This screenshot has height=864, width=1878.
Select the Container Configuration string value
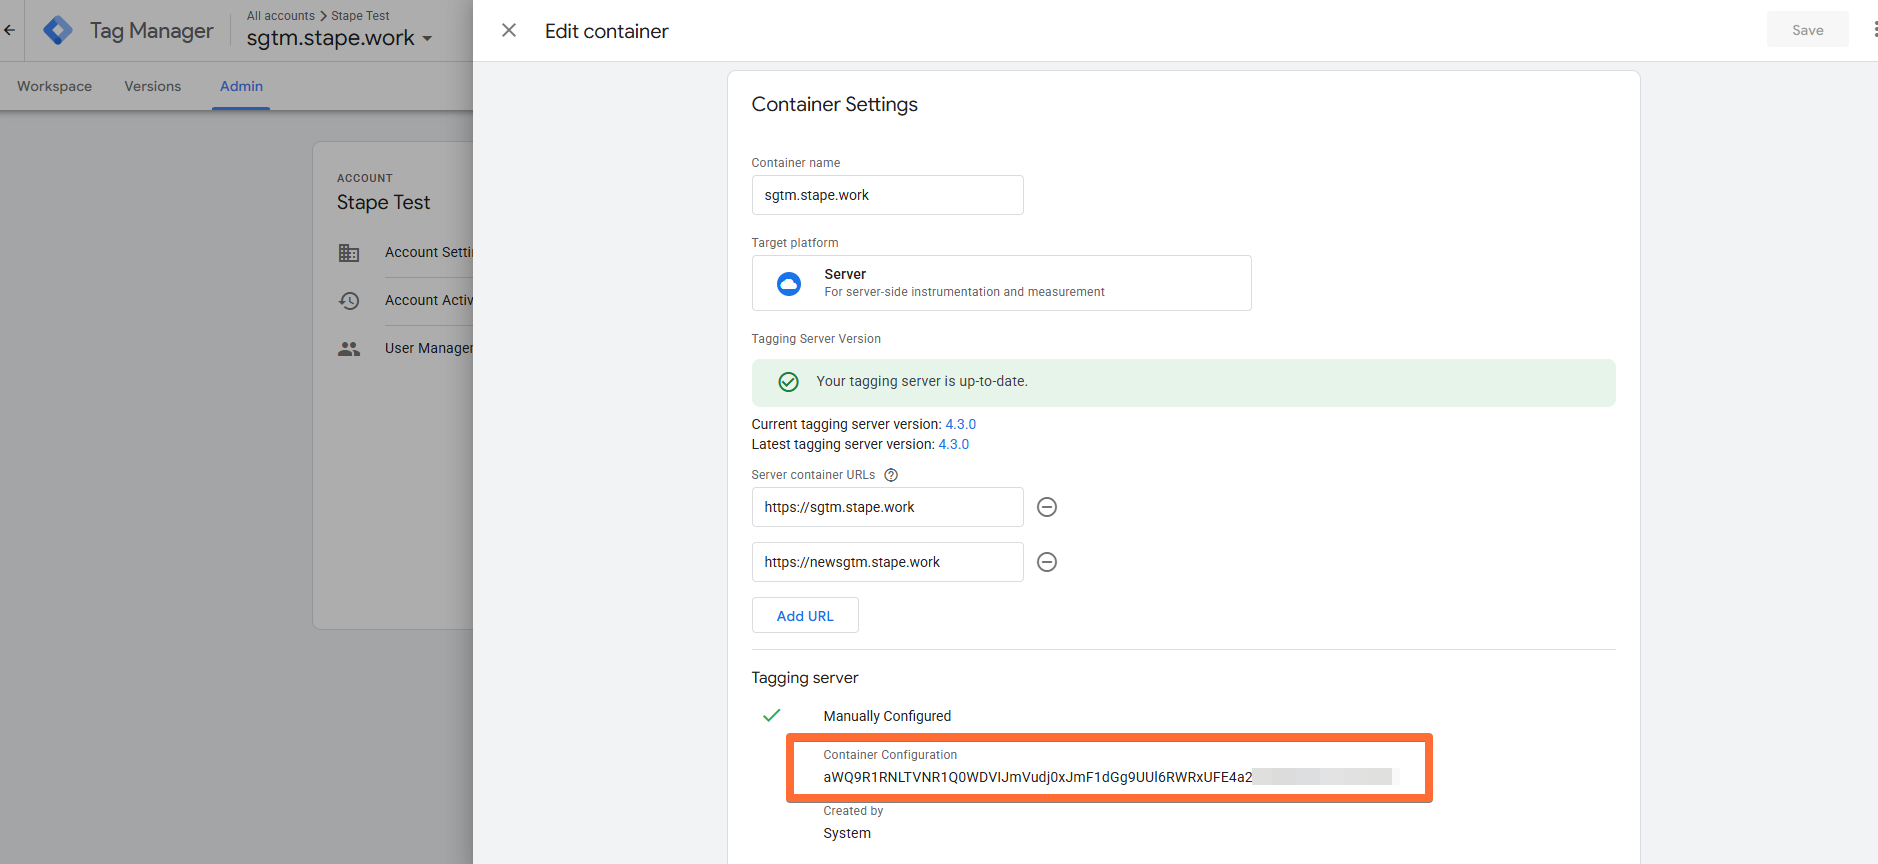point(1107,777)
